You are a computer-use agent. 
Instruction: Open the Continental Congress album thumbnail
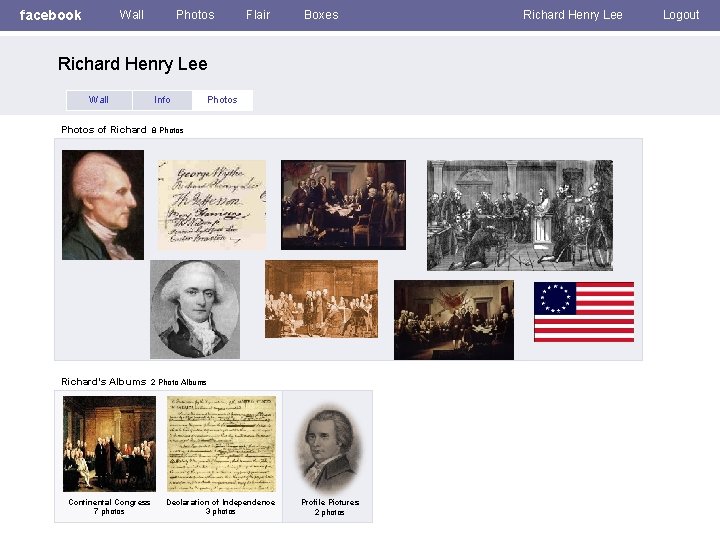pos(109,444)
